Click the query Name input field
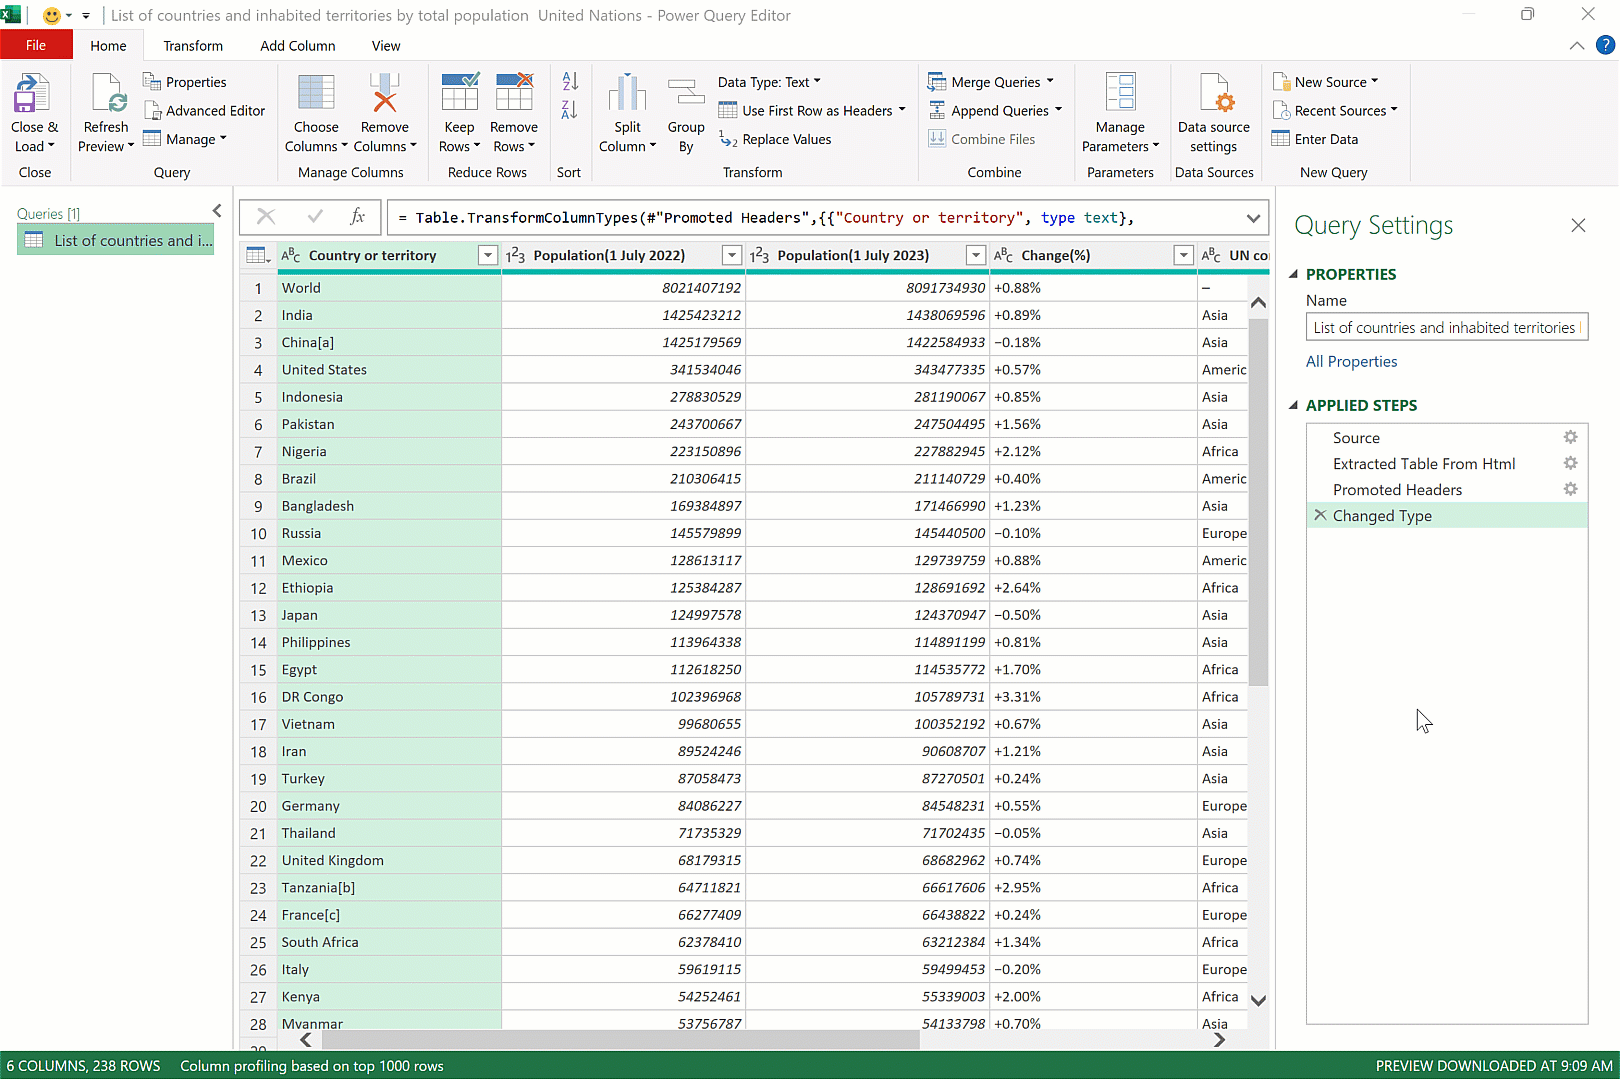The height and width of the screenshot is (1080, 1620). point(1444,328)
